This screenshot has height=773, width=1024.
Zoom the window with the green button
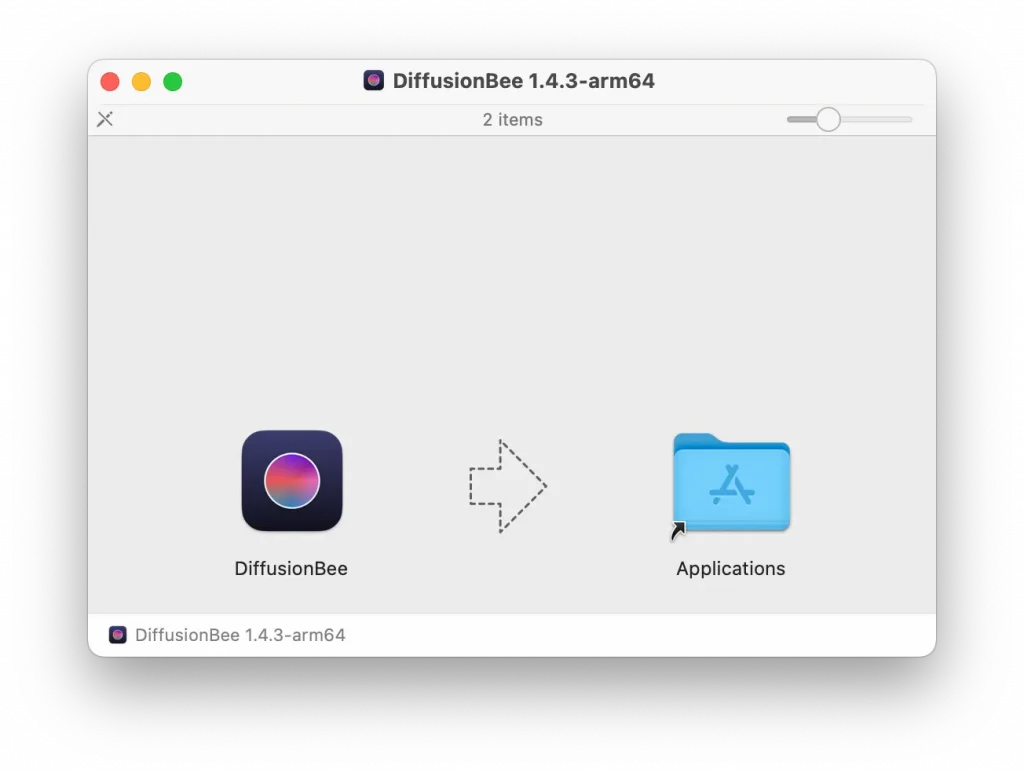pos(173,82)
